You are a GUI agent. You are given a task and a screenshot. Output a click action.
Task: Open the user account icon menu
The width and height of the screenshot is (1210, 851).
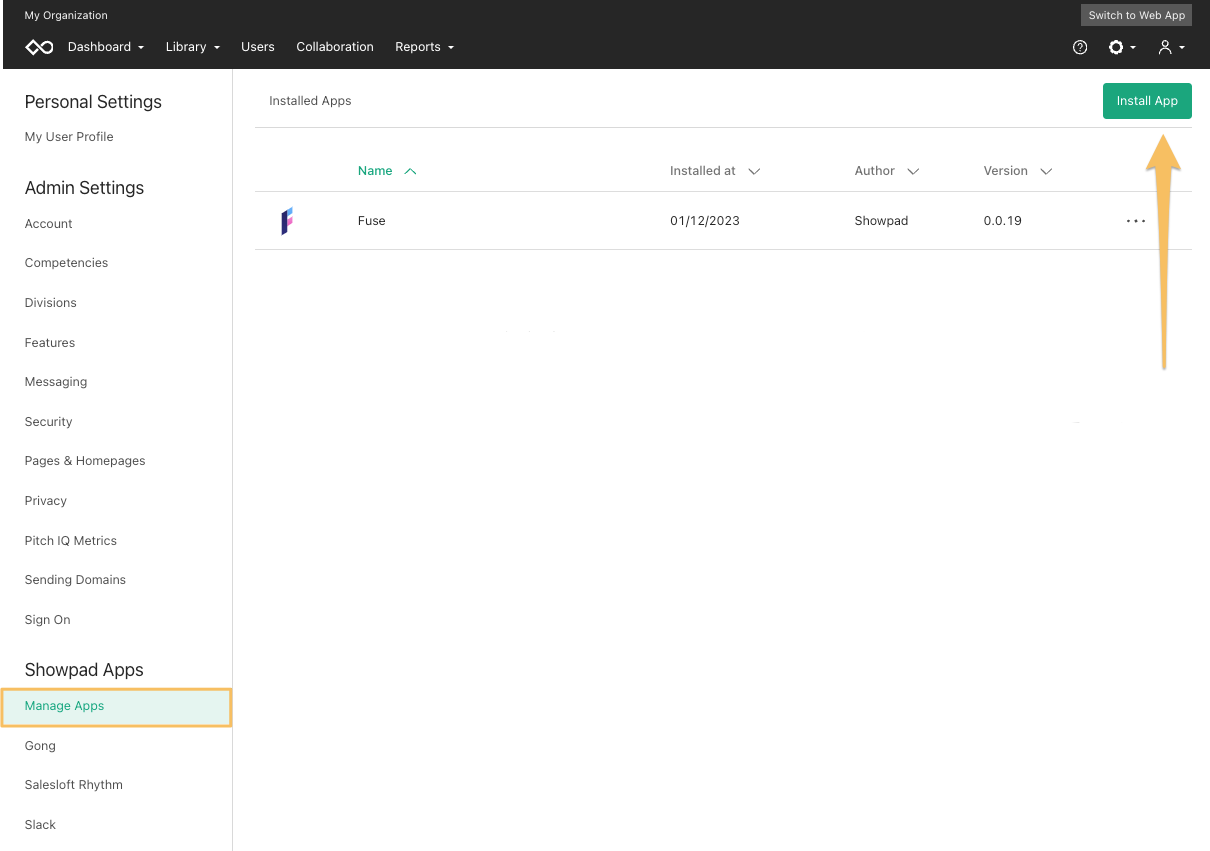(x=1171, y=47)
